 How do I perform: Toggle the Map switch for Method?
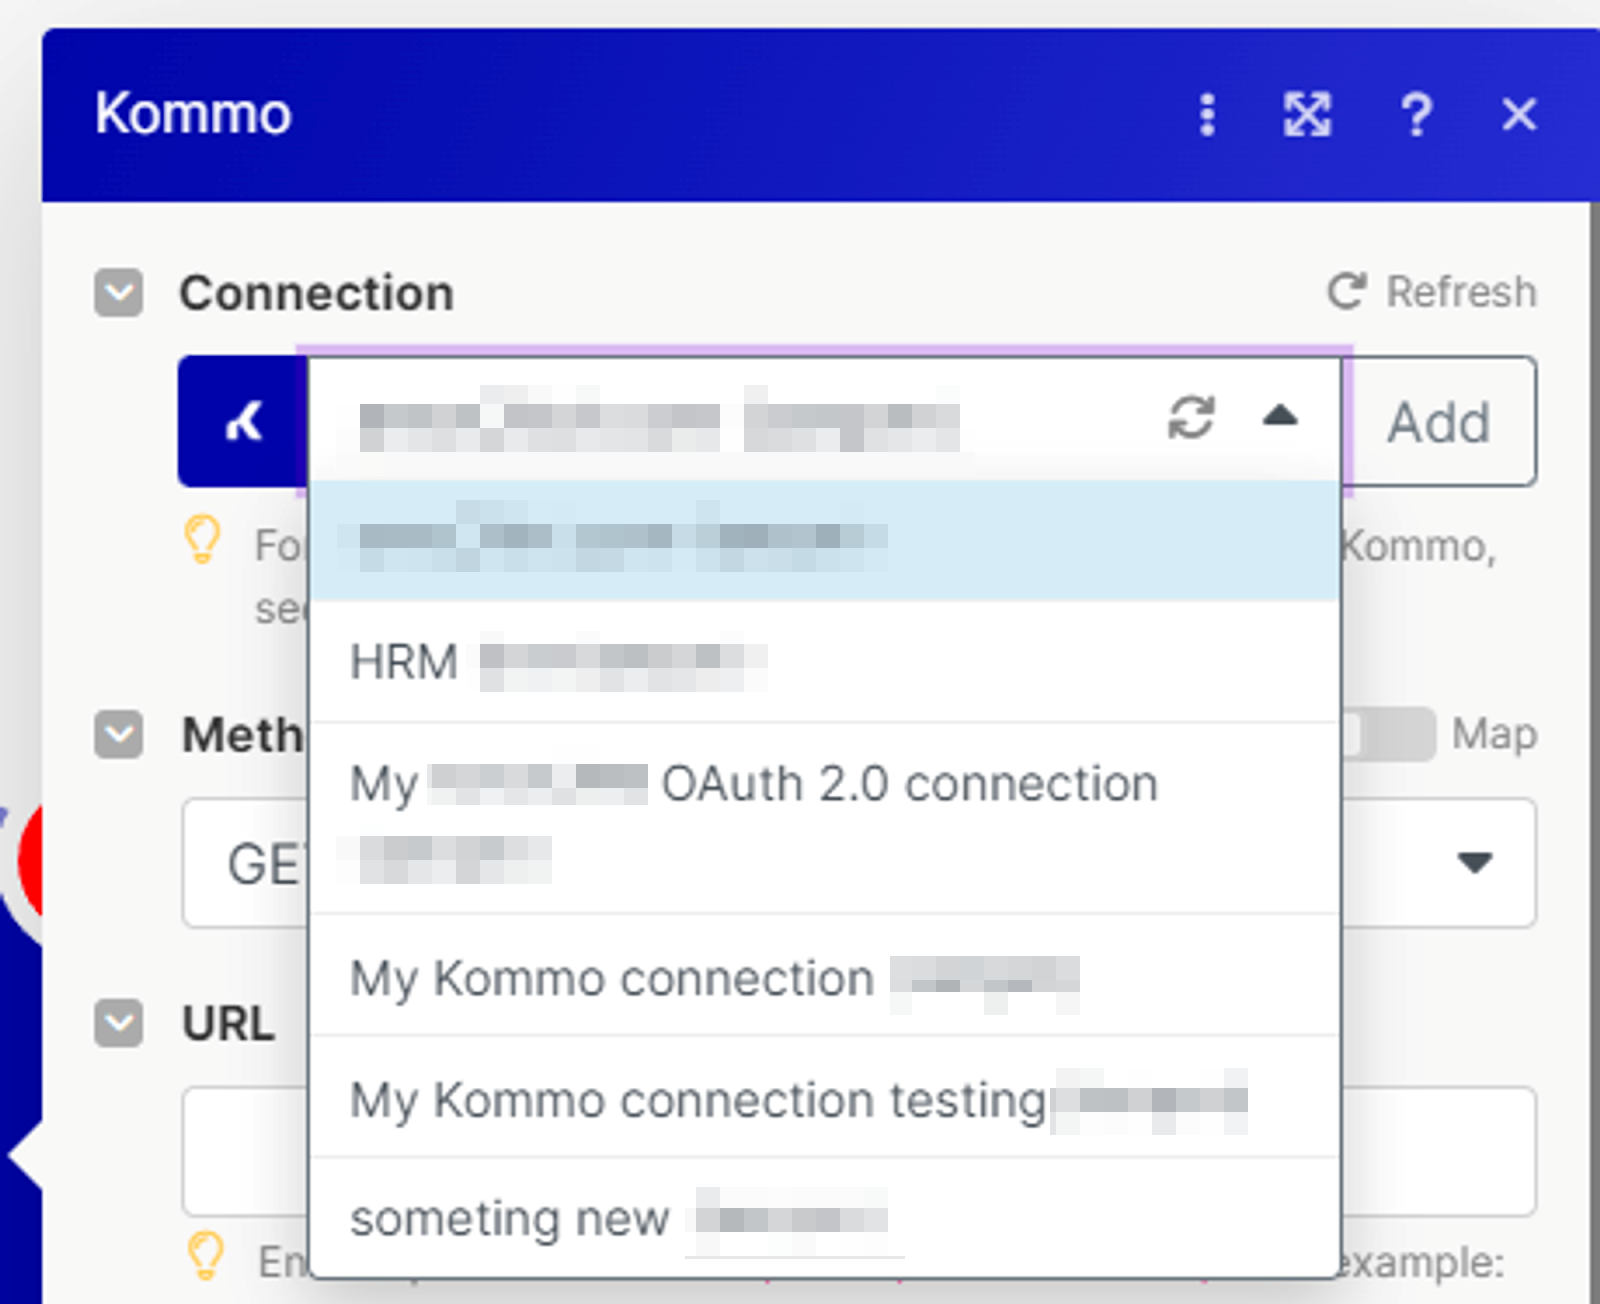1388,735
